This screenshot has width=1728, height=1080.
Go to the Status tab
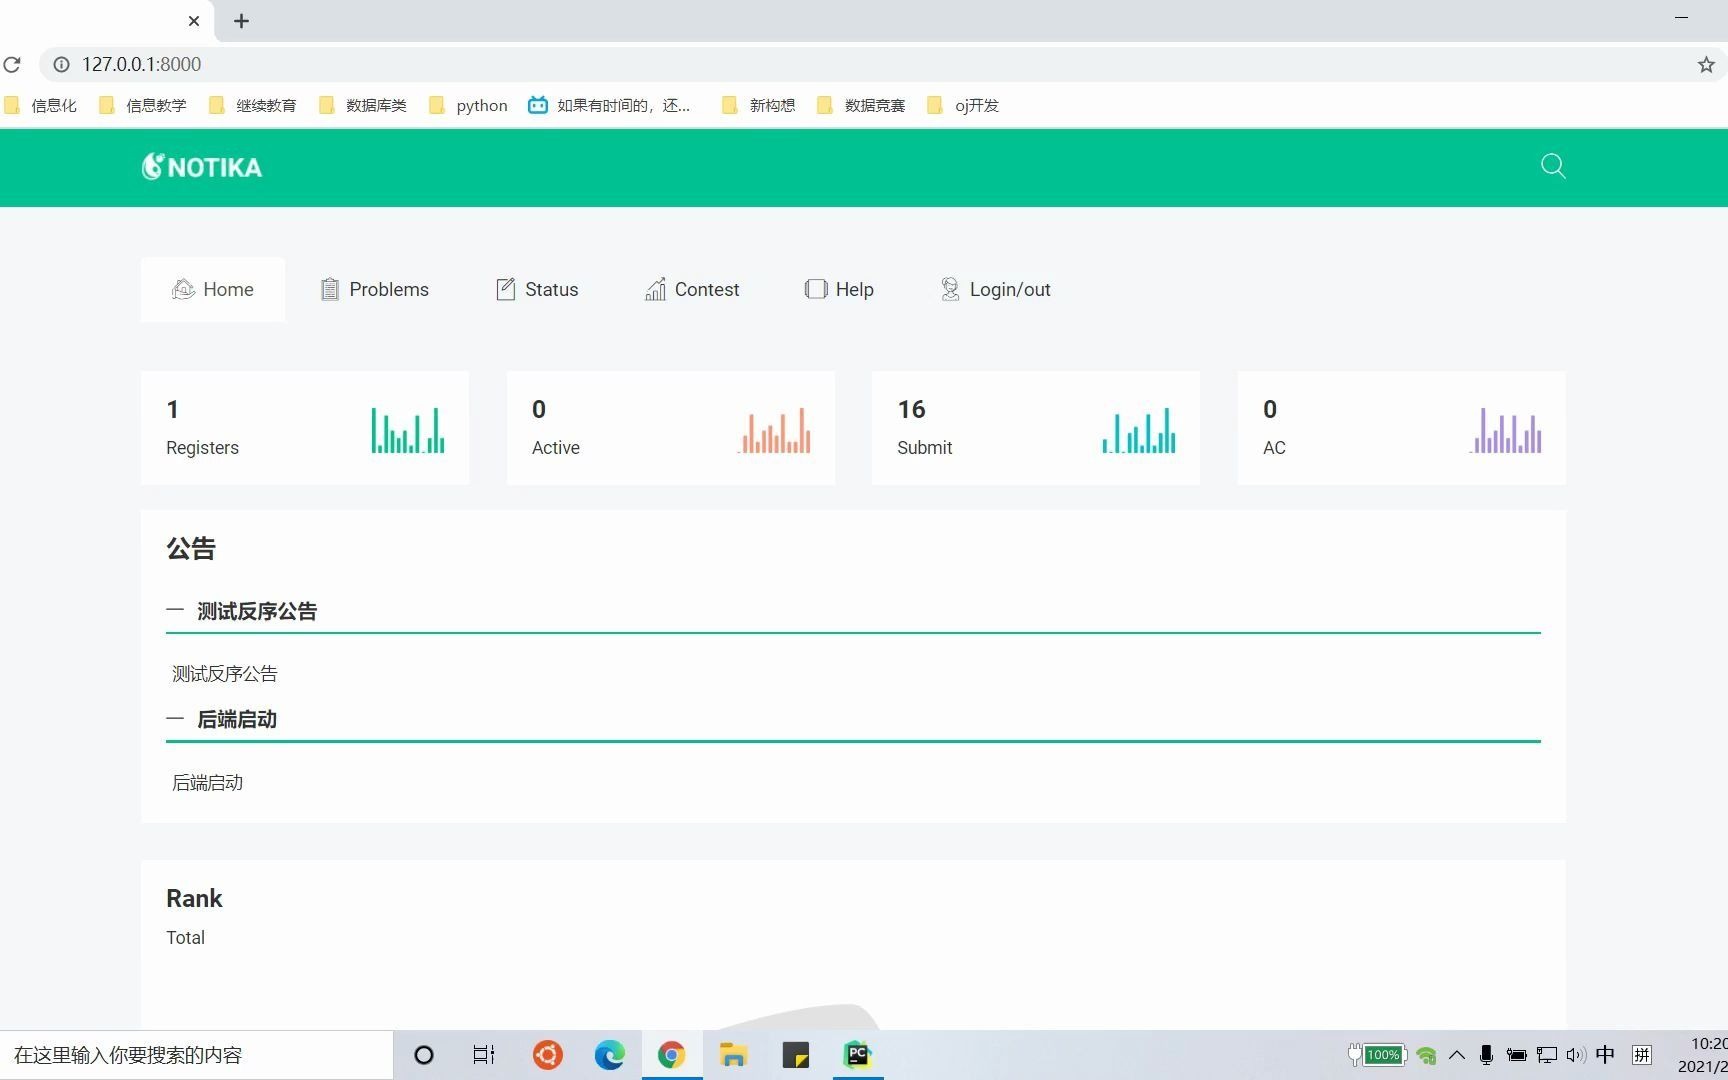537,290
